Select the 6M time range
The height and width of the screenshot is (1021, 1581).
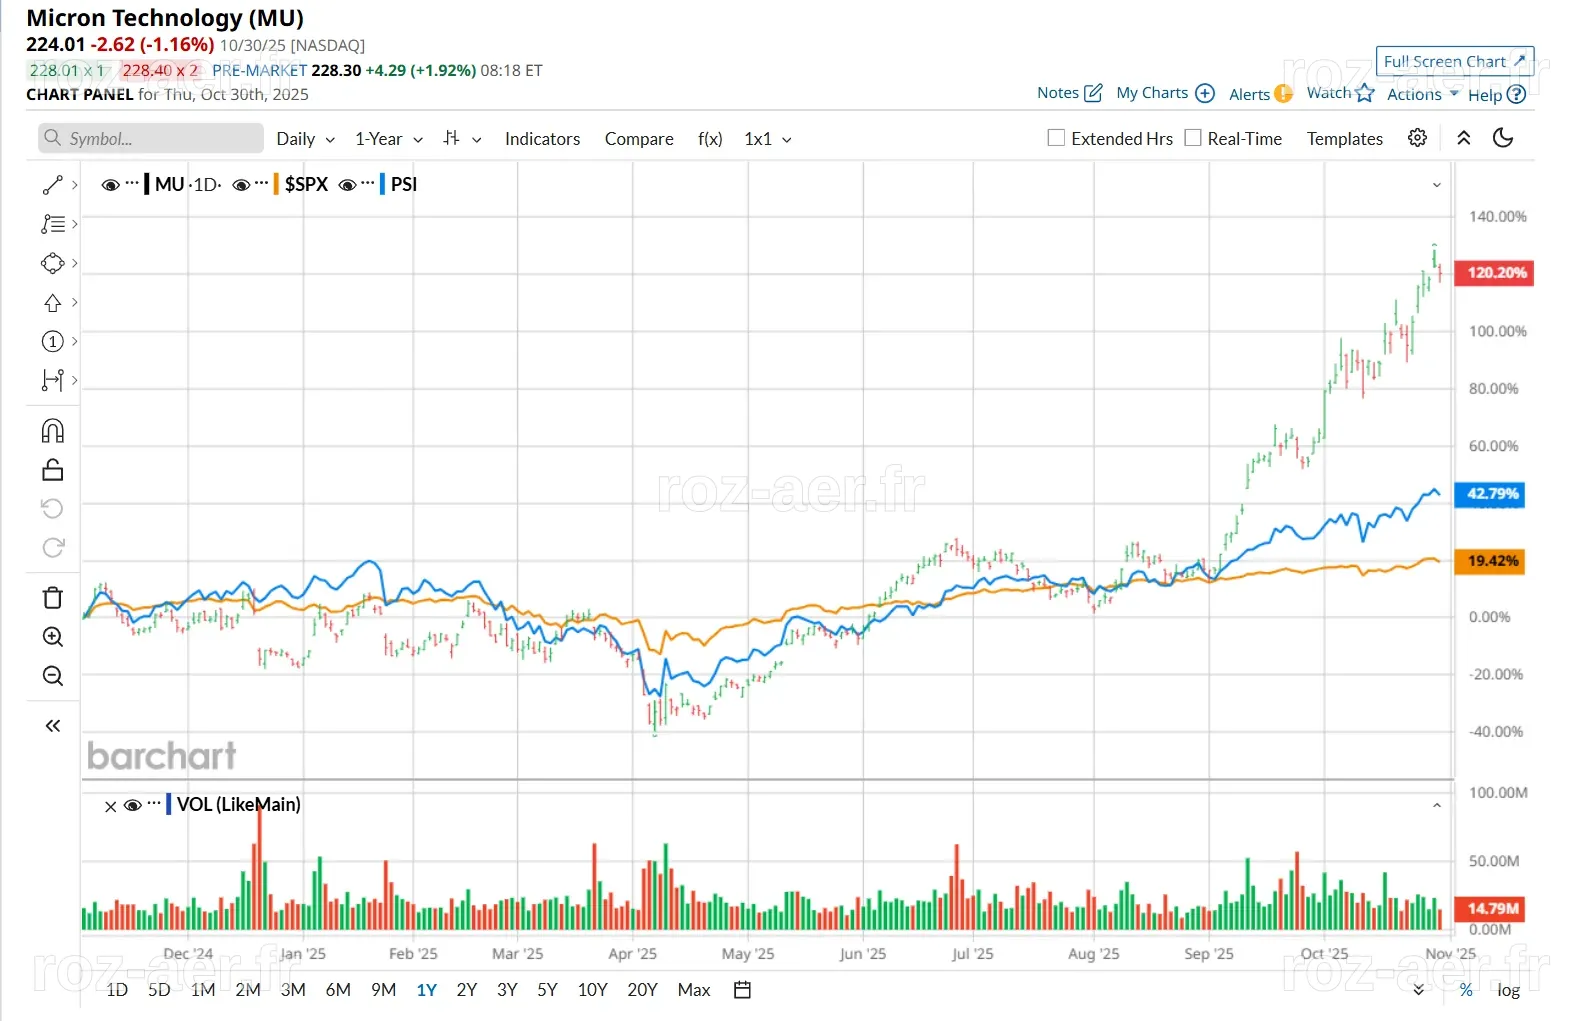point(338,990)
